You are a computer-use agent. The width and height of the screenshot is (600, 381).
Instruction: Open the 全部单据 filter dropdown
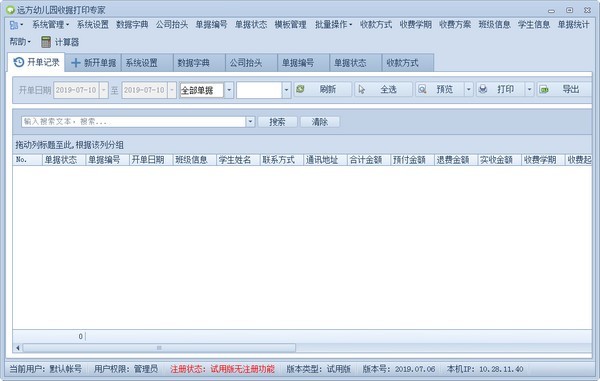229,90
